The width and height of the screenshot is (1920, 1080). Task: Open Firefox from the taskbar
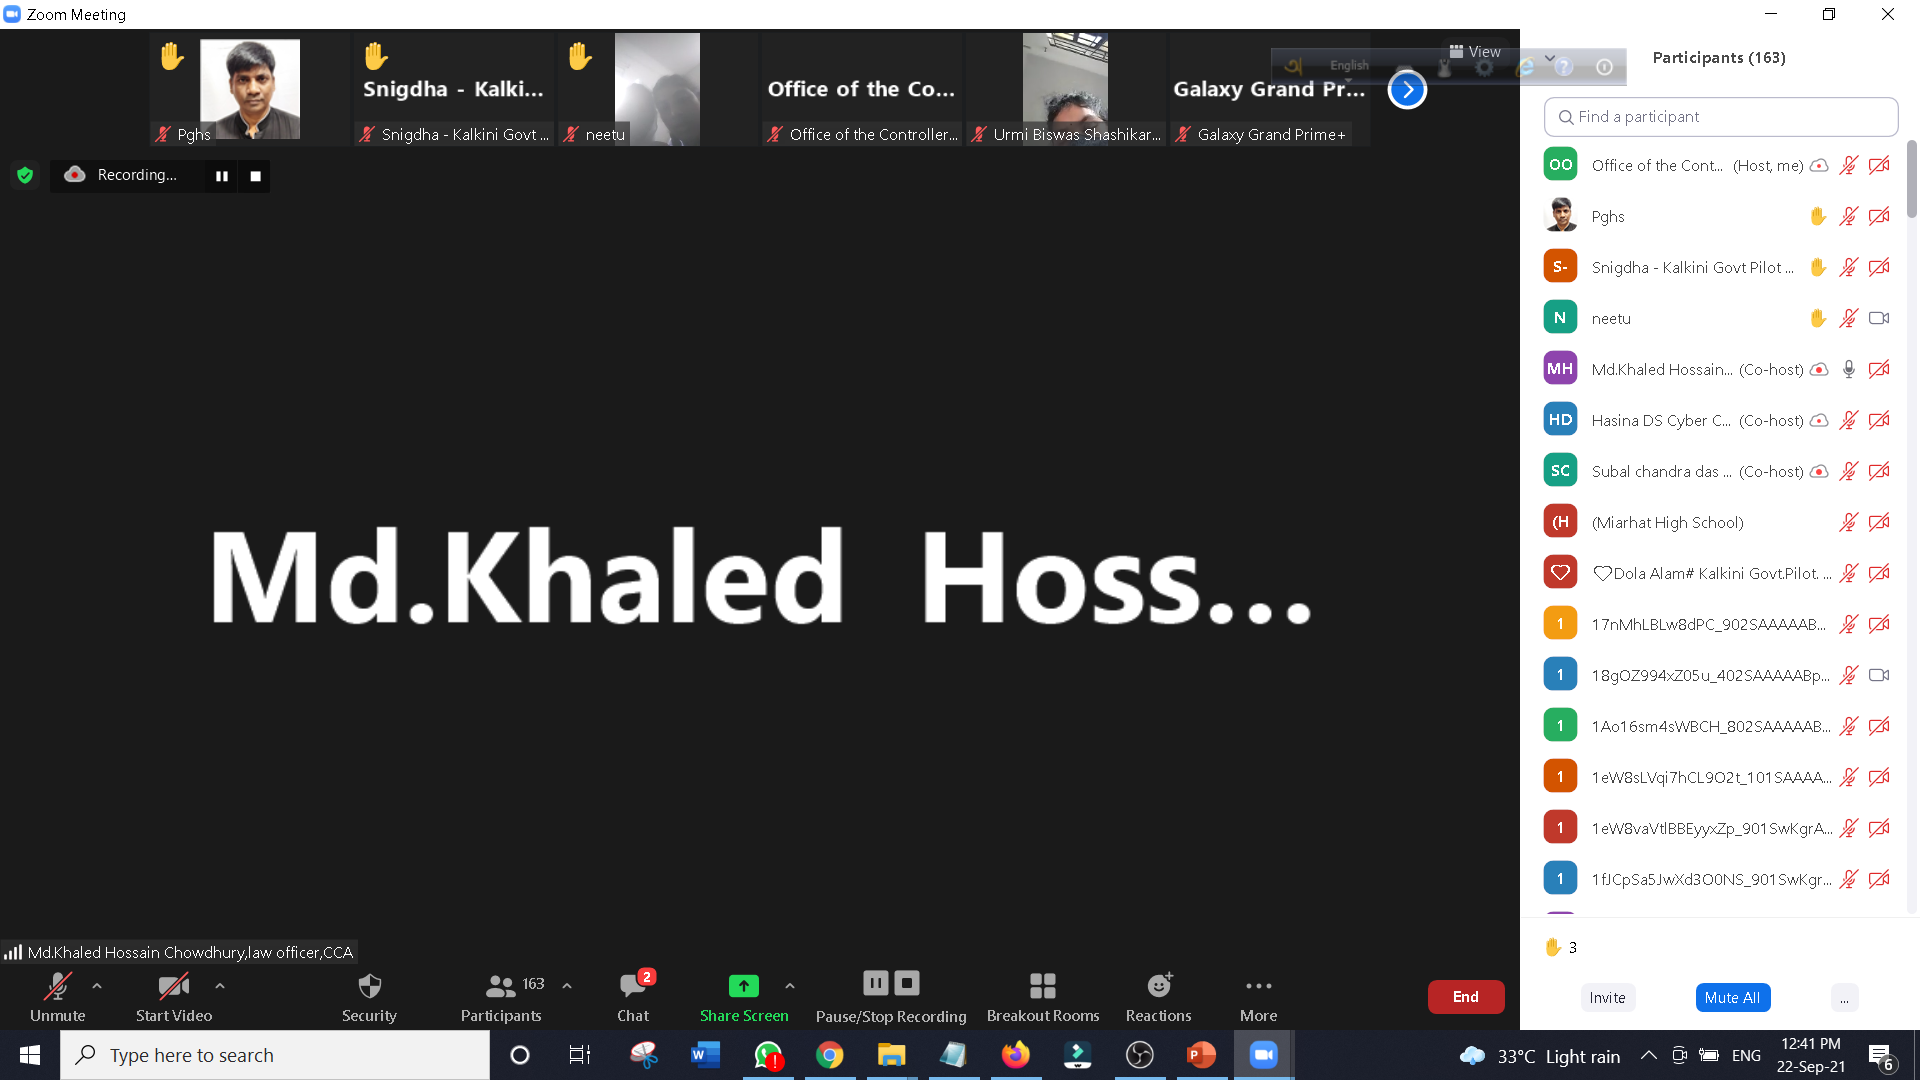[x=1015, y=1055]
